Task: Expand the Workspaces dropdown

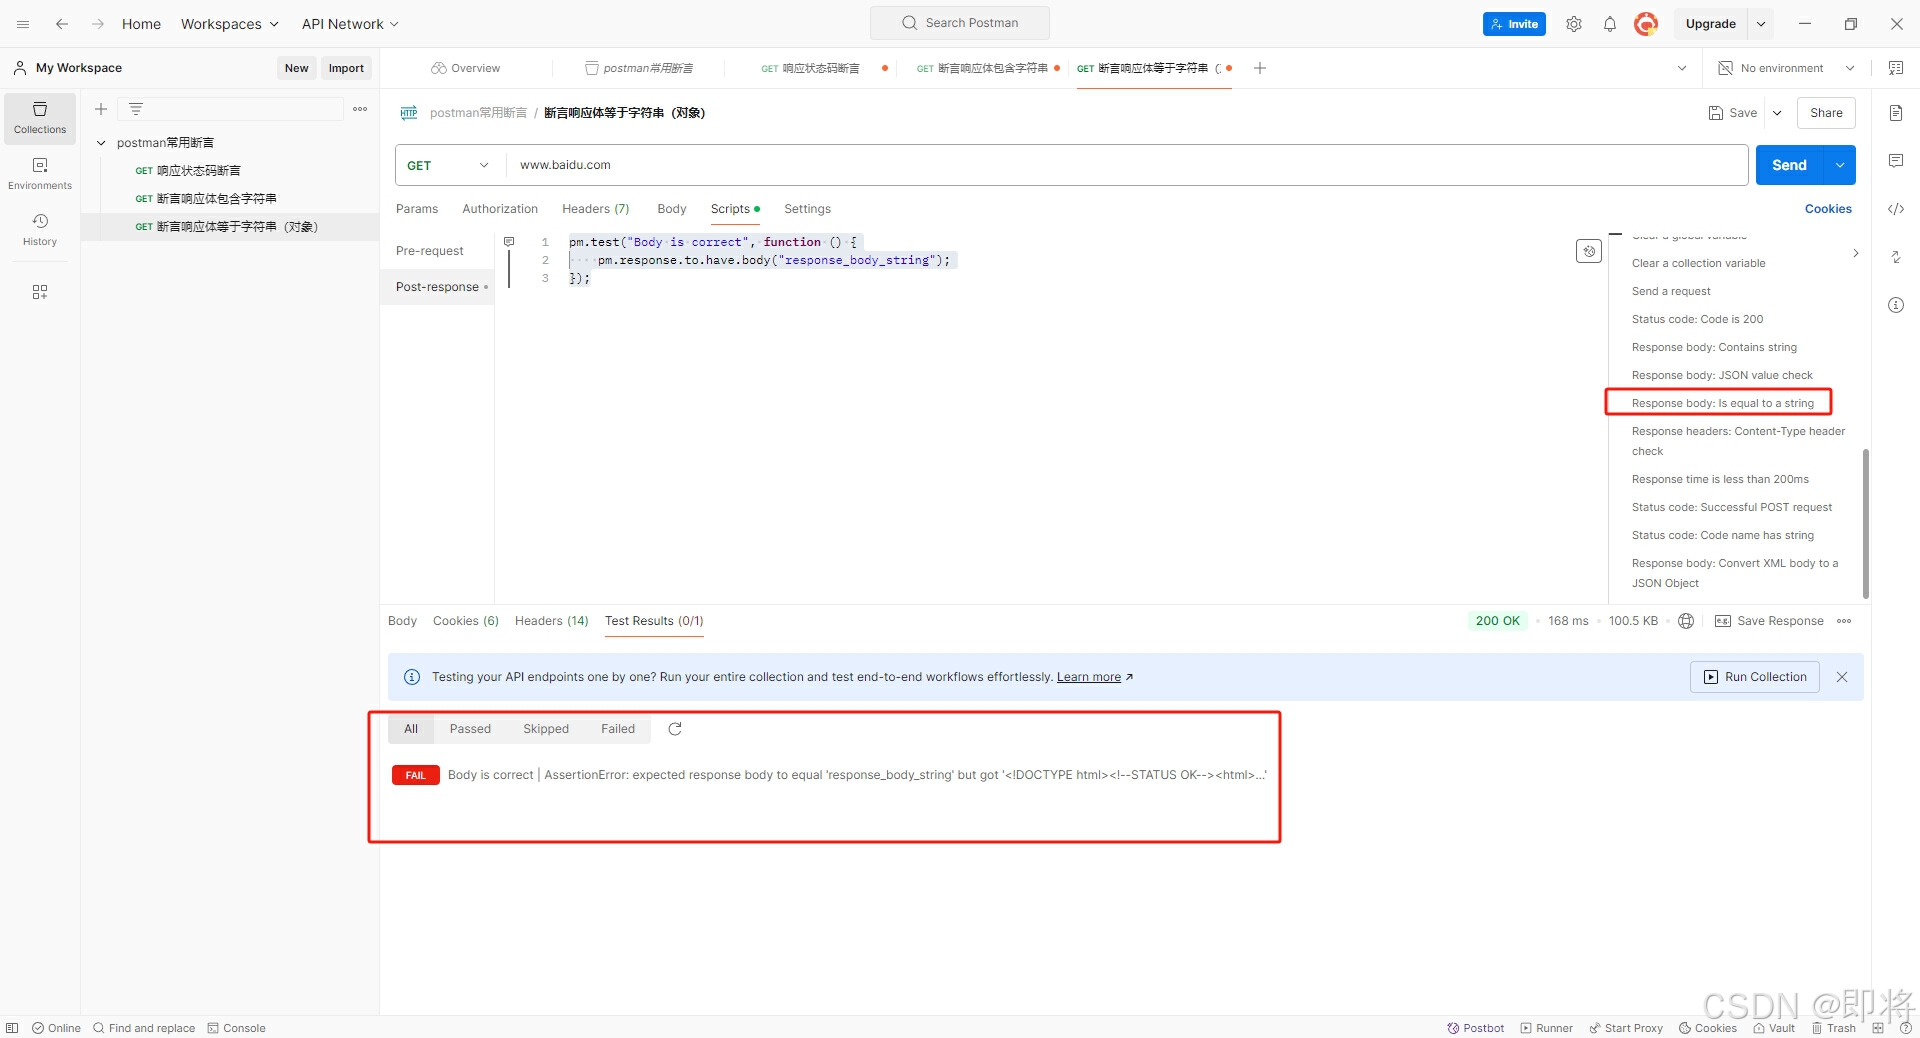Action: pos(230,24)
